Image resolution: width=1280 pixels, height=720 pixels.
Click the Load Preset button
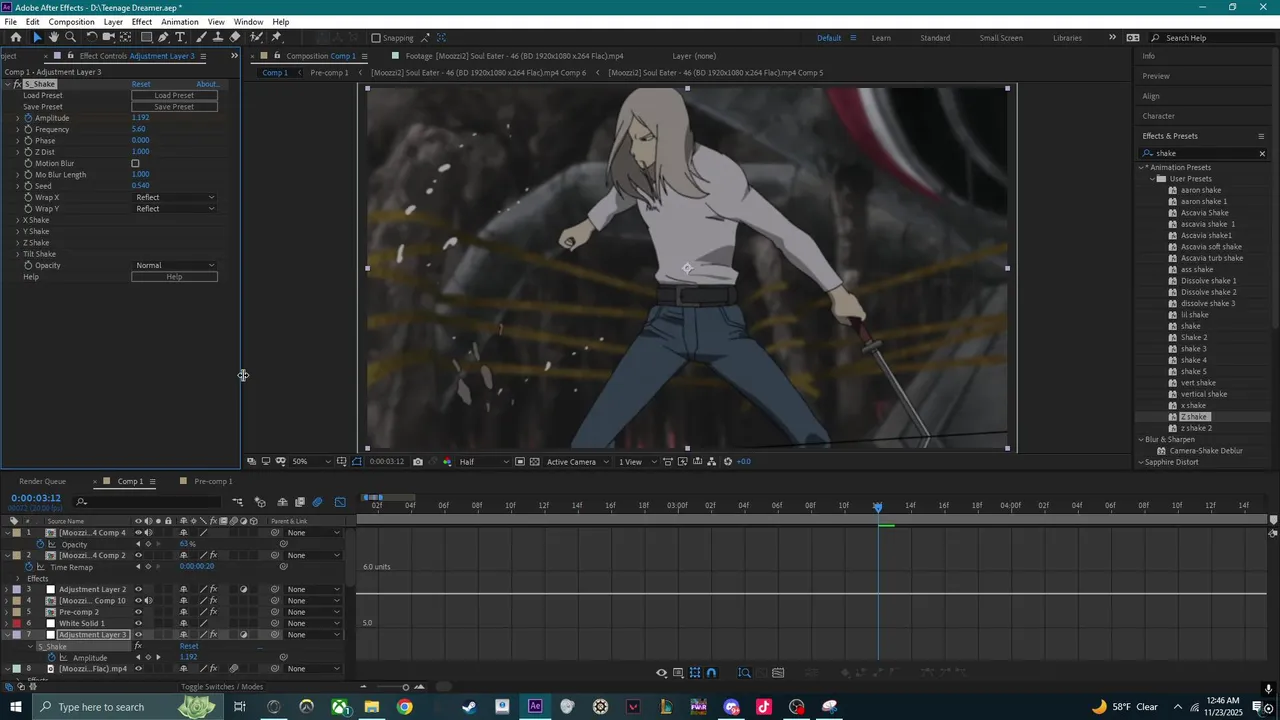[x=174, y=96]
